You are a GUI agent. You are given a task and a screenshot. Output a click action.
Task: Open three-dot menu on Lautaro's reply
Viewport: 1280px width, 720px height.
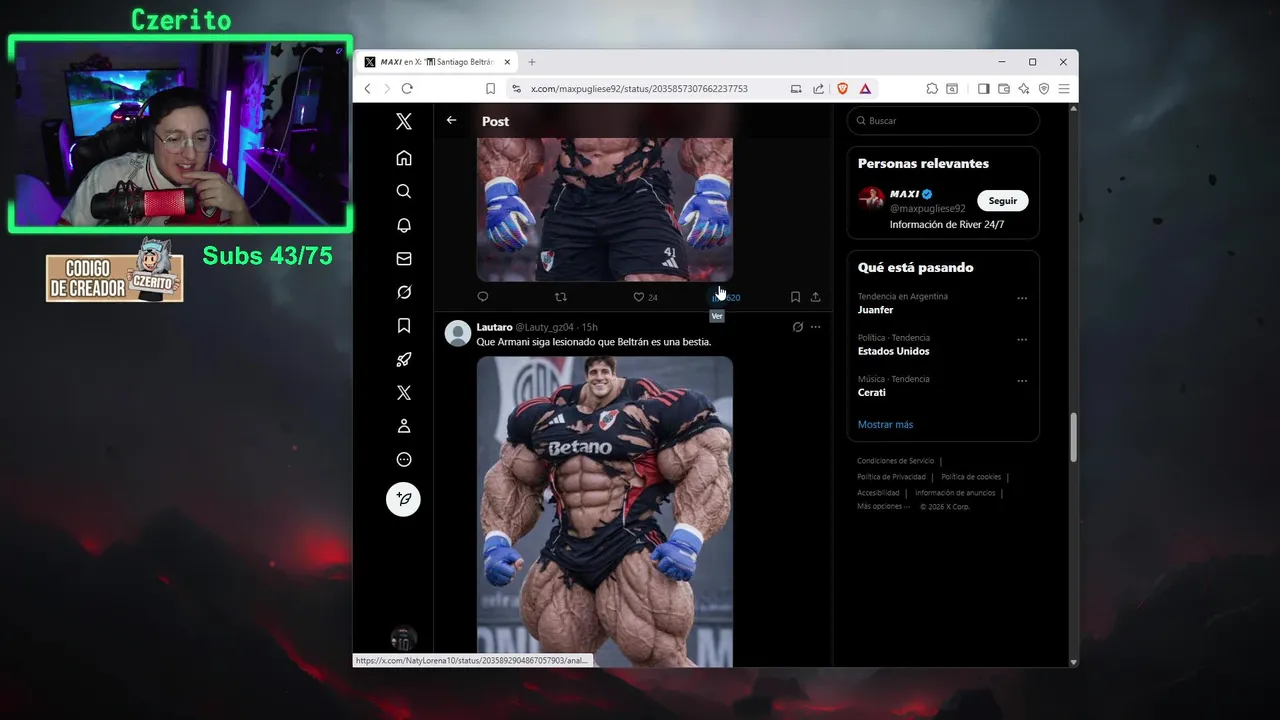815,327
